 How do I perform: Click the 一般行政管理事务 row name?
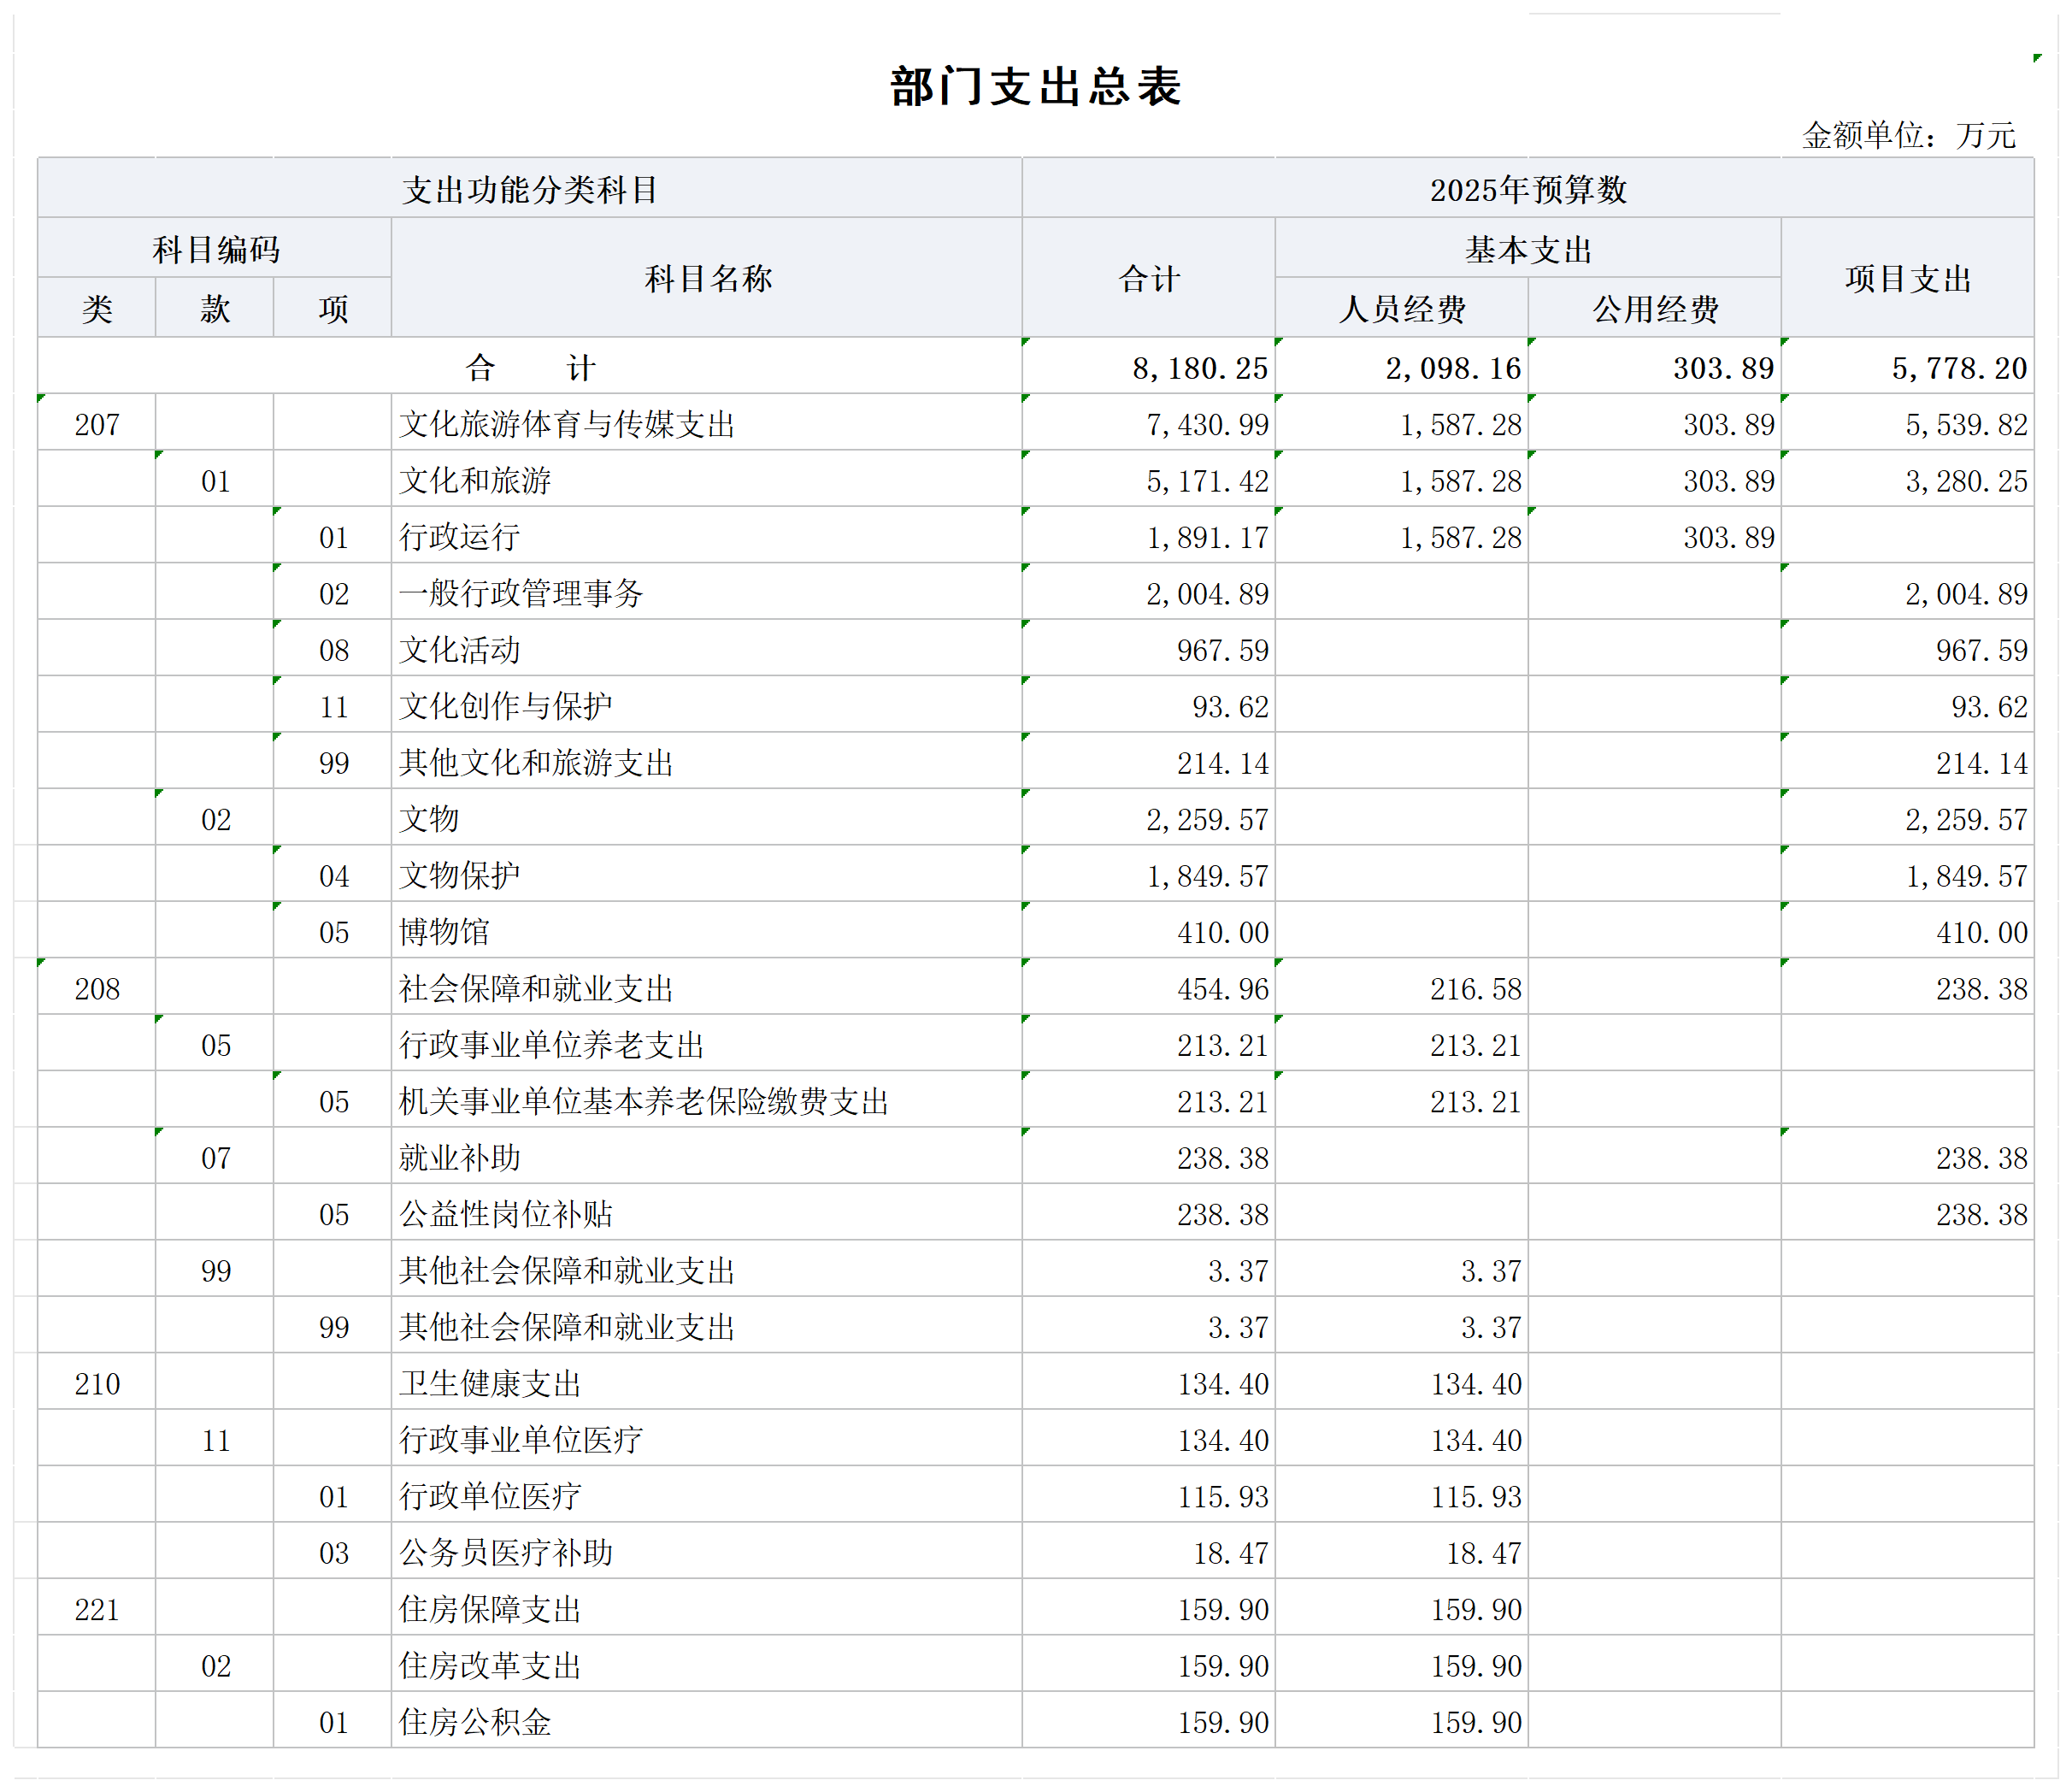(x=520, y=593)
